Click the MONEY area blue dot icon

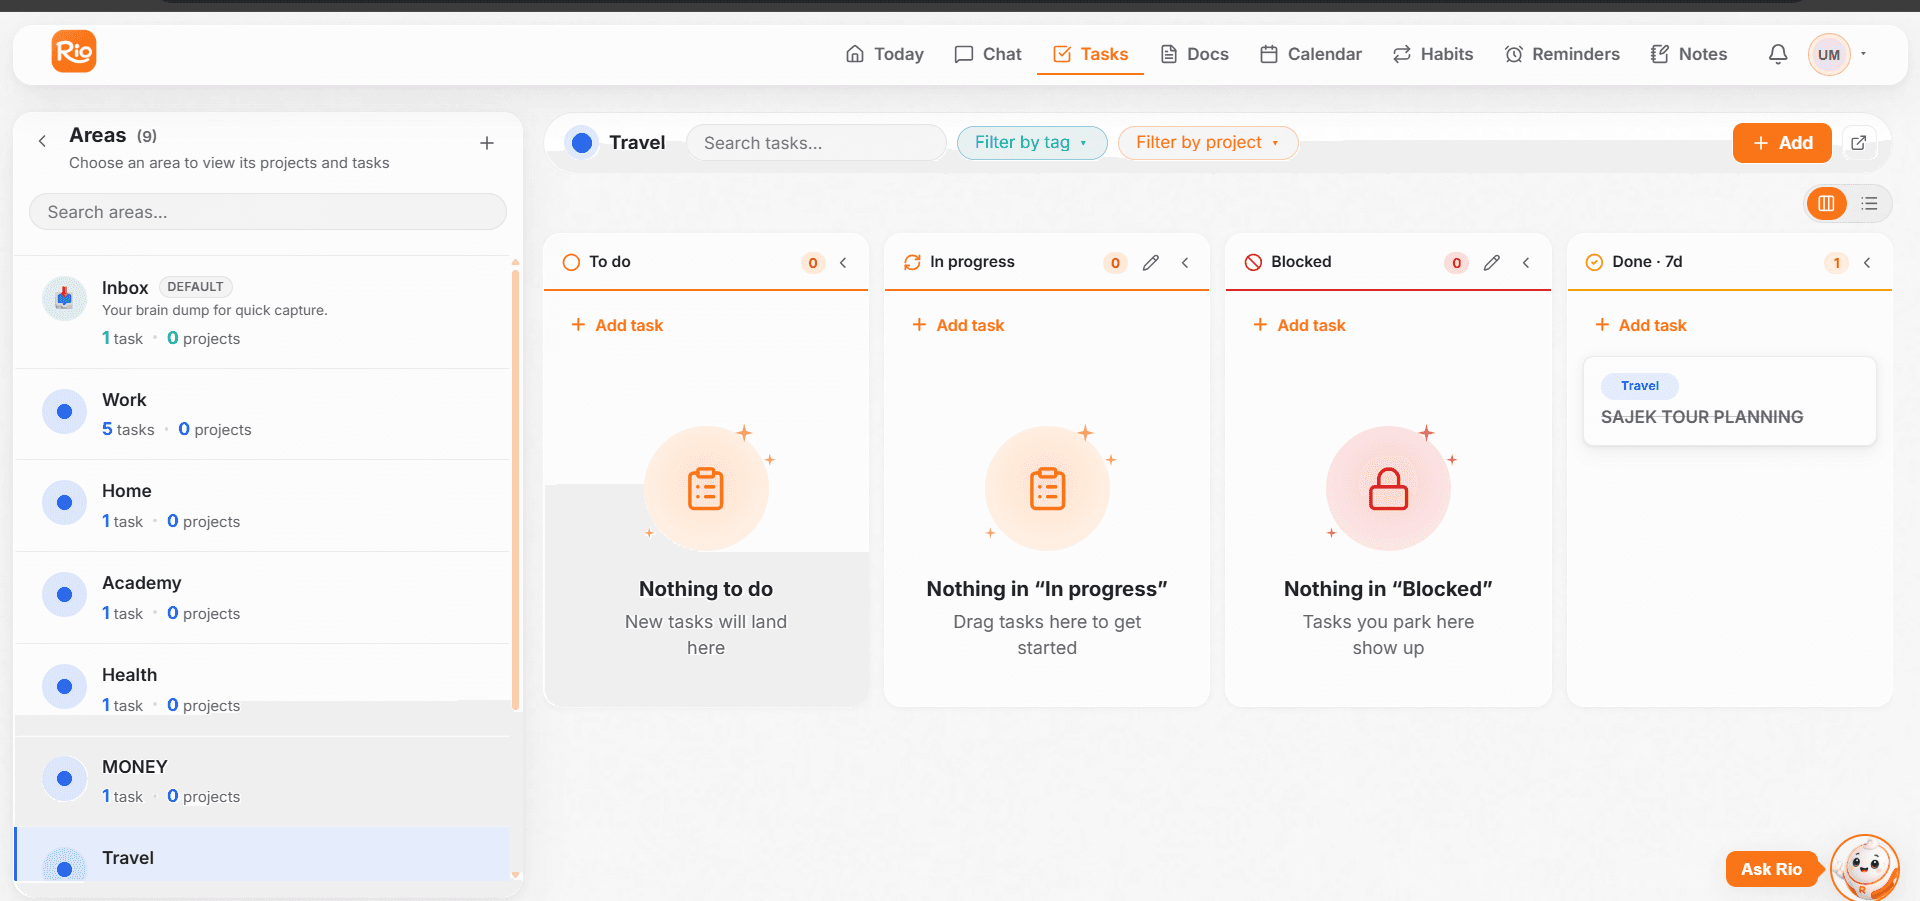64,778
